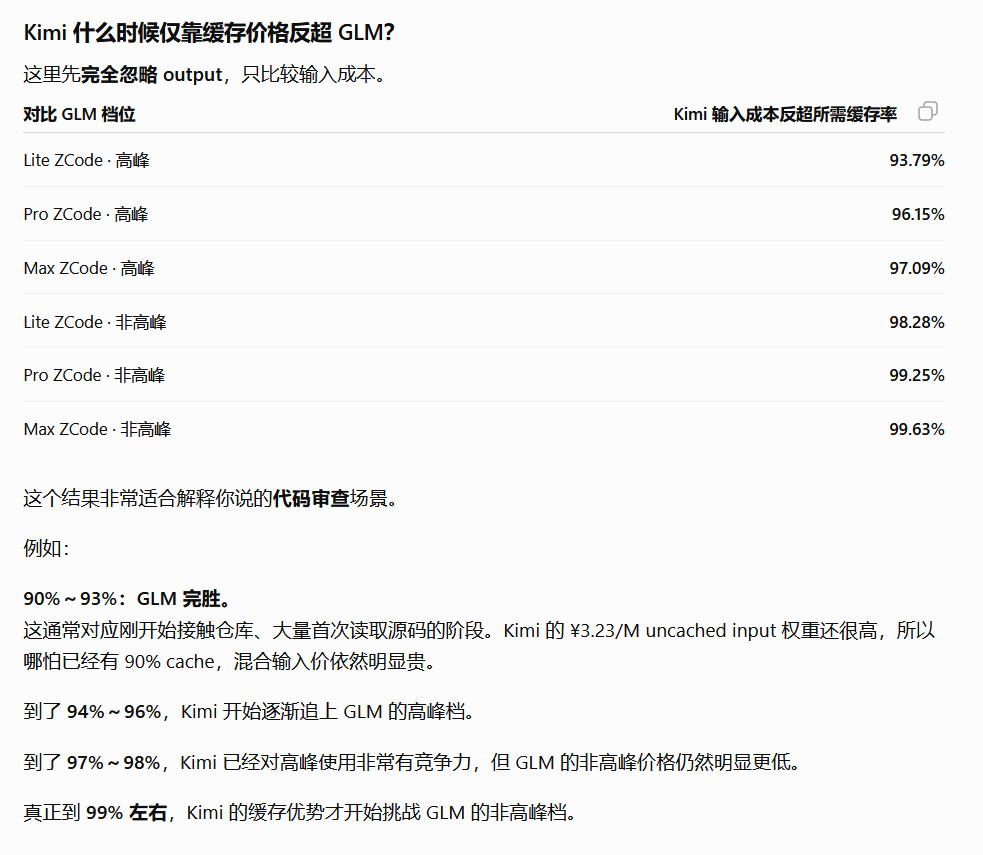Image resolution: width=983 pixels, height=855 pixels.
Task: Select the row label "Pro ZCode · 高峰"
Action: coord(86,214)
